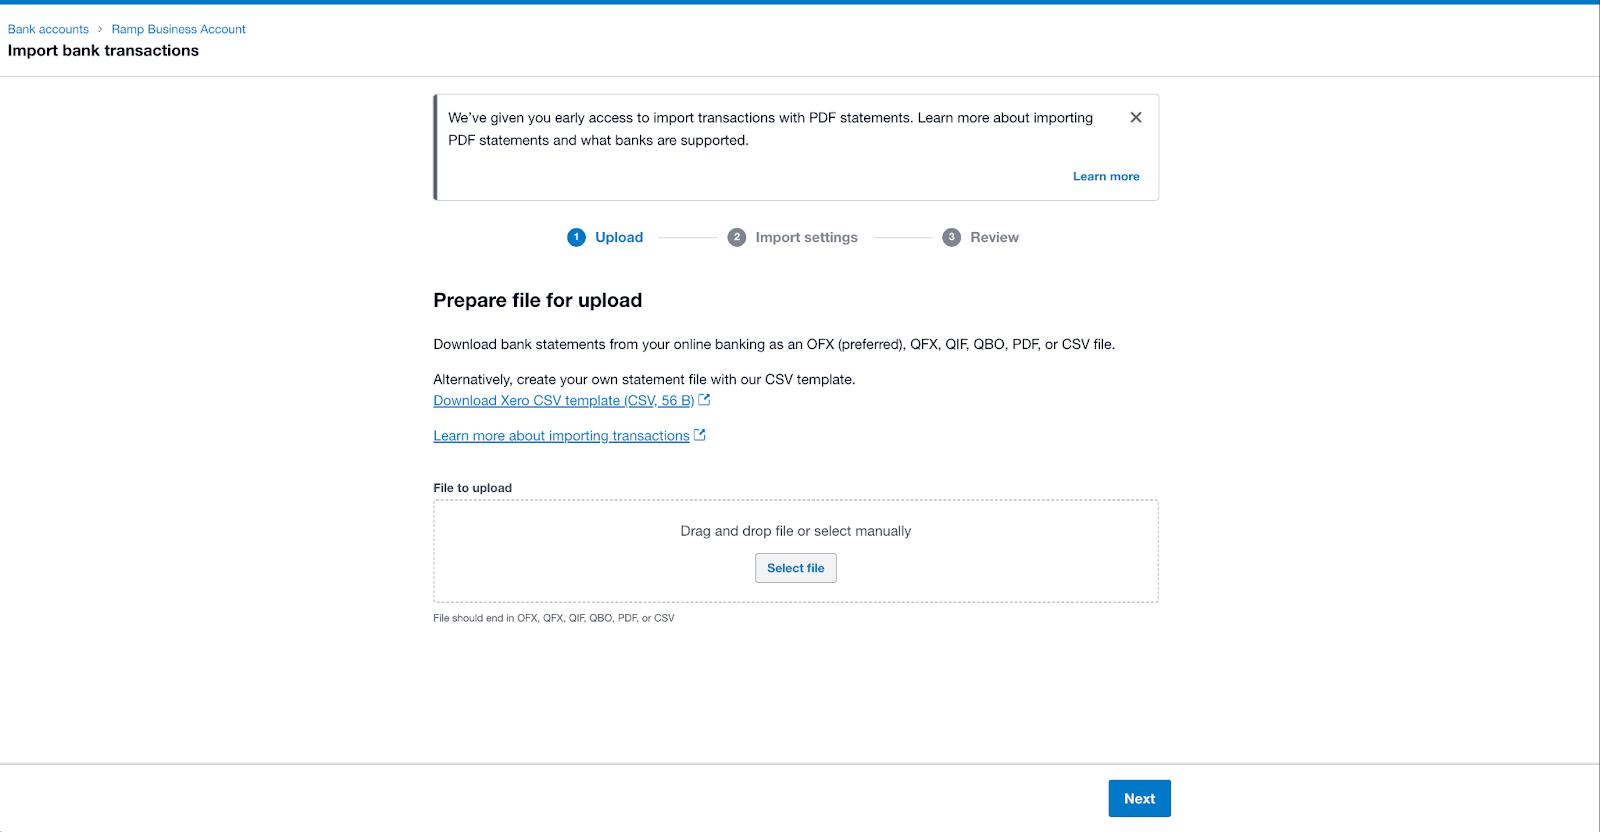Viewport: 1600px width, 832px height.
Task: Dismiss the PDF statements early access banner
Action: click(1136, 117)
